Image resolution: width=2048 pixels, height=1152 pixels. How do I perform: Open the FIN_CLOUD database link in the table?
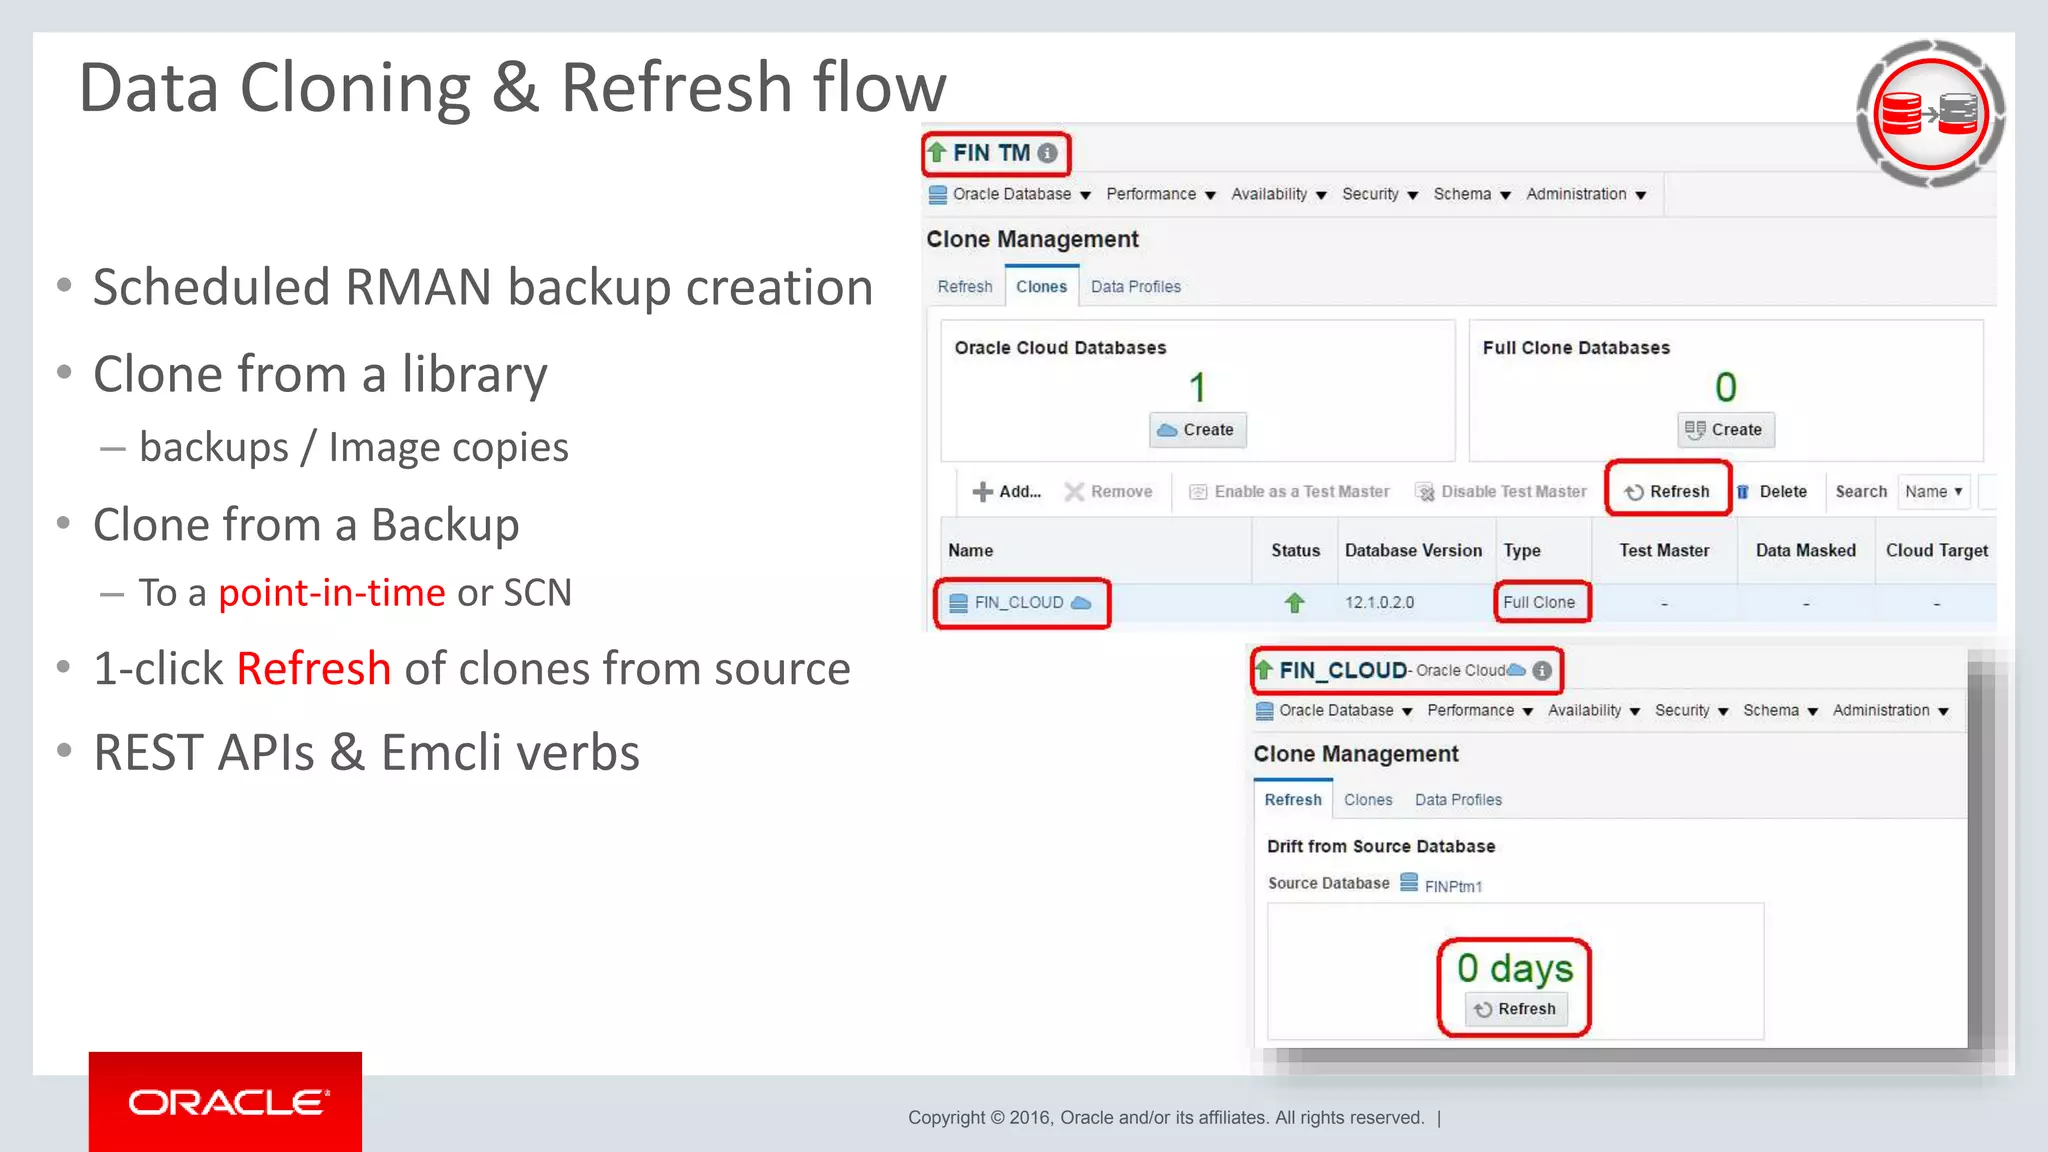click(x=1019, y=603)
